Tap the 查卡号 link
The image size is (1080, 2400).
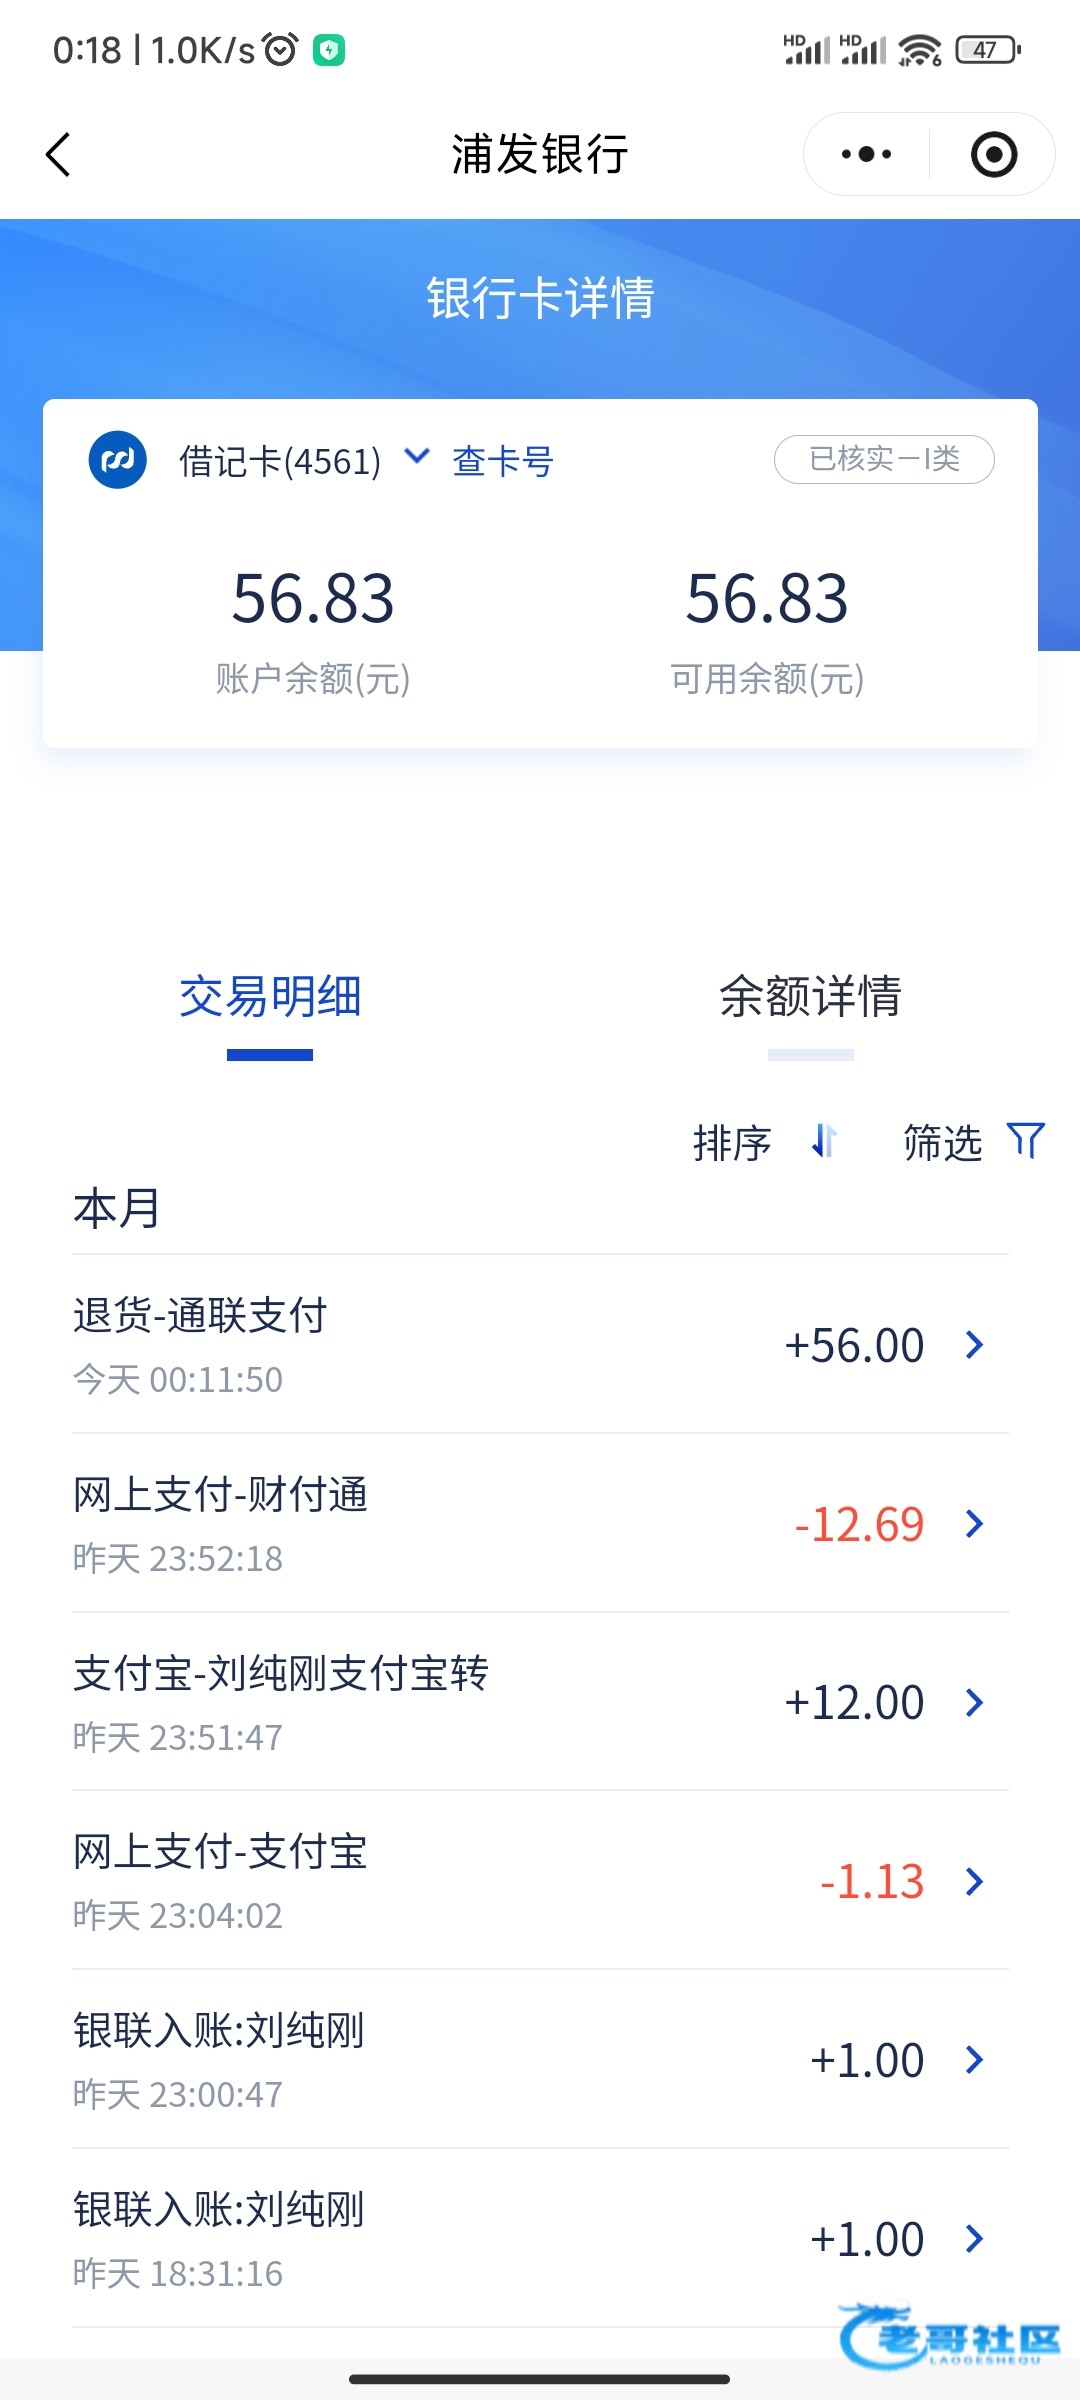click(x=502, y=462)
